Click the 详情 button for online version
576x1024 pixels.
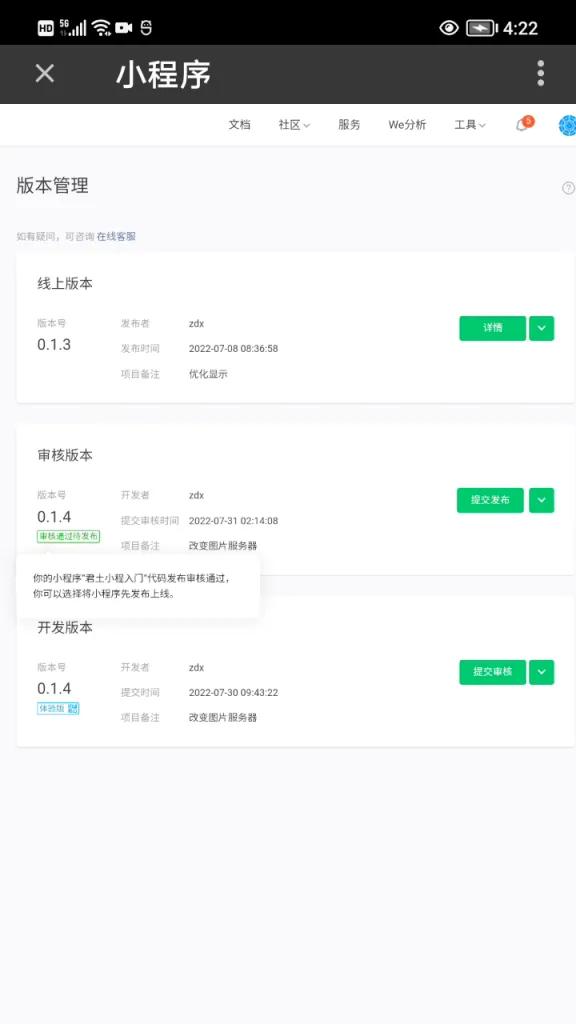coord(491,328)
